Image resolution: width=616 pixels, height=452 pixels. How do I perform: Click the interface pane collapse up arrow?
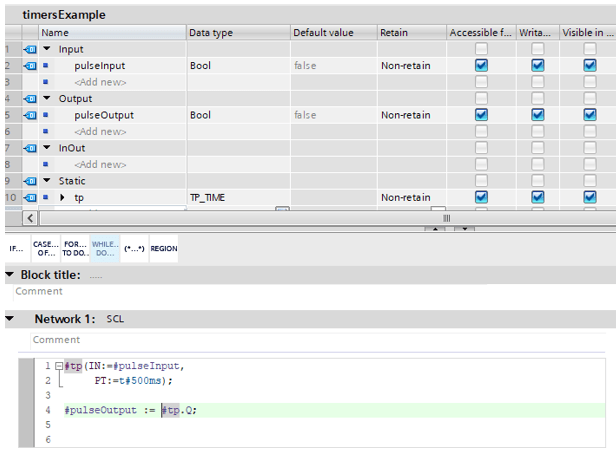435,229
